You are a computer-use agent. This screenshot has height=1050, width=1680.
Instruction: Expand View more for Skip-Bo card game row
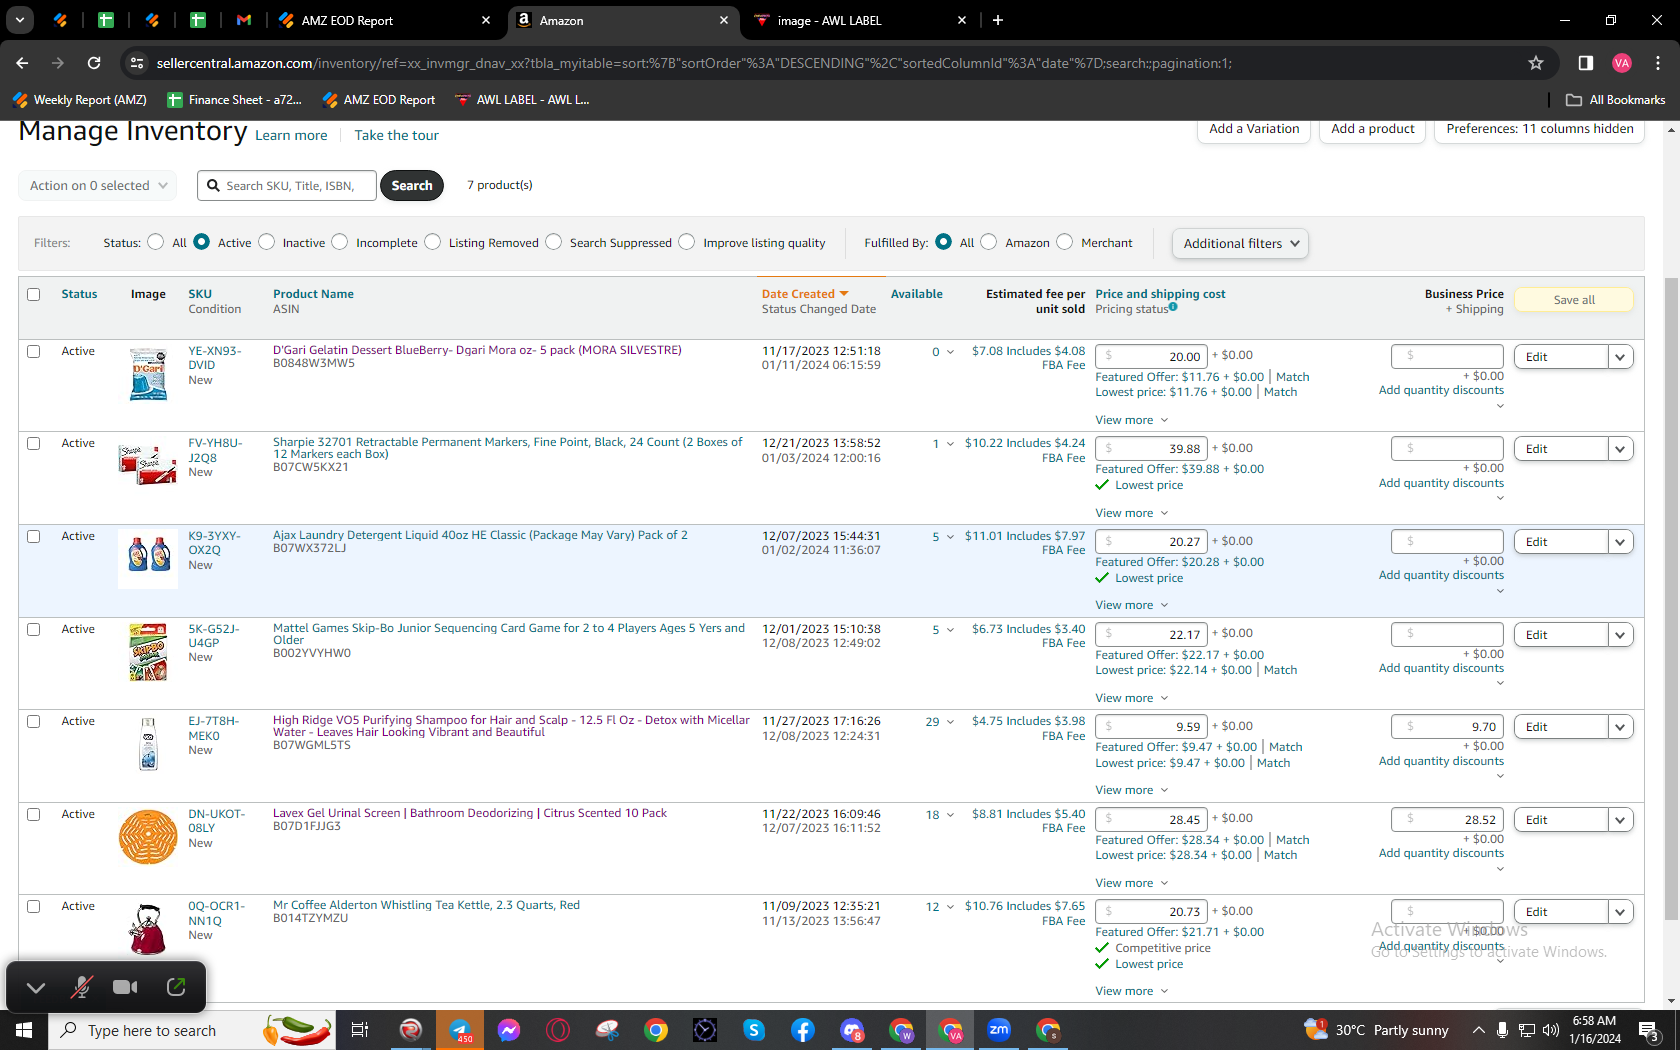[1131, 698]
